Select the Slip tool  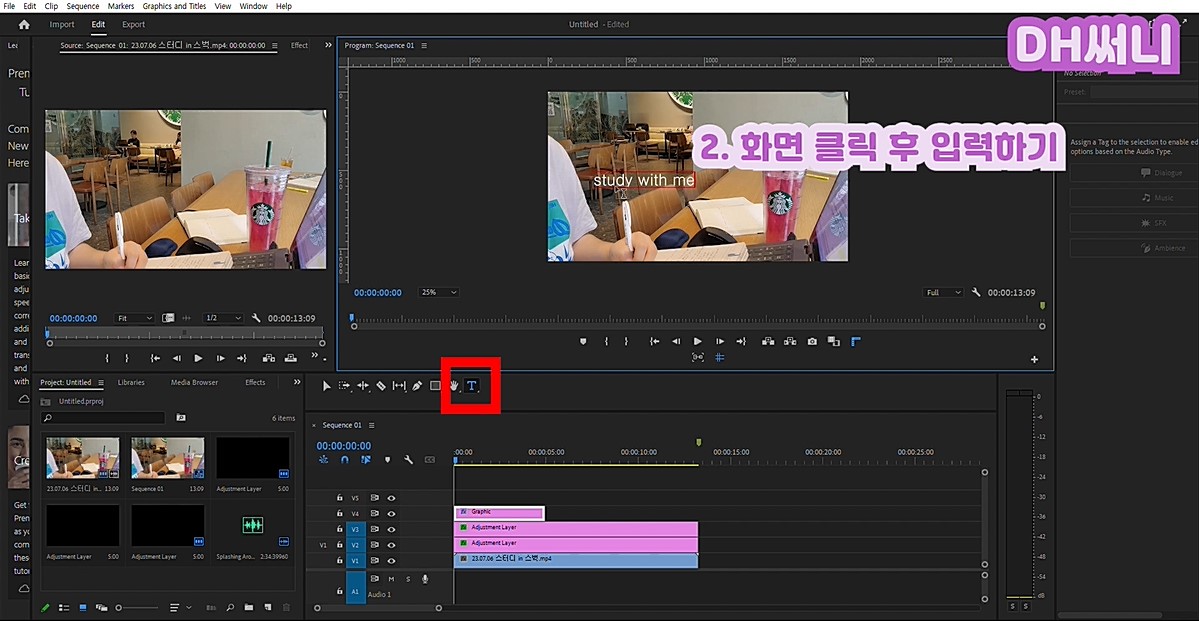tap(399, 386)
